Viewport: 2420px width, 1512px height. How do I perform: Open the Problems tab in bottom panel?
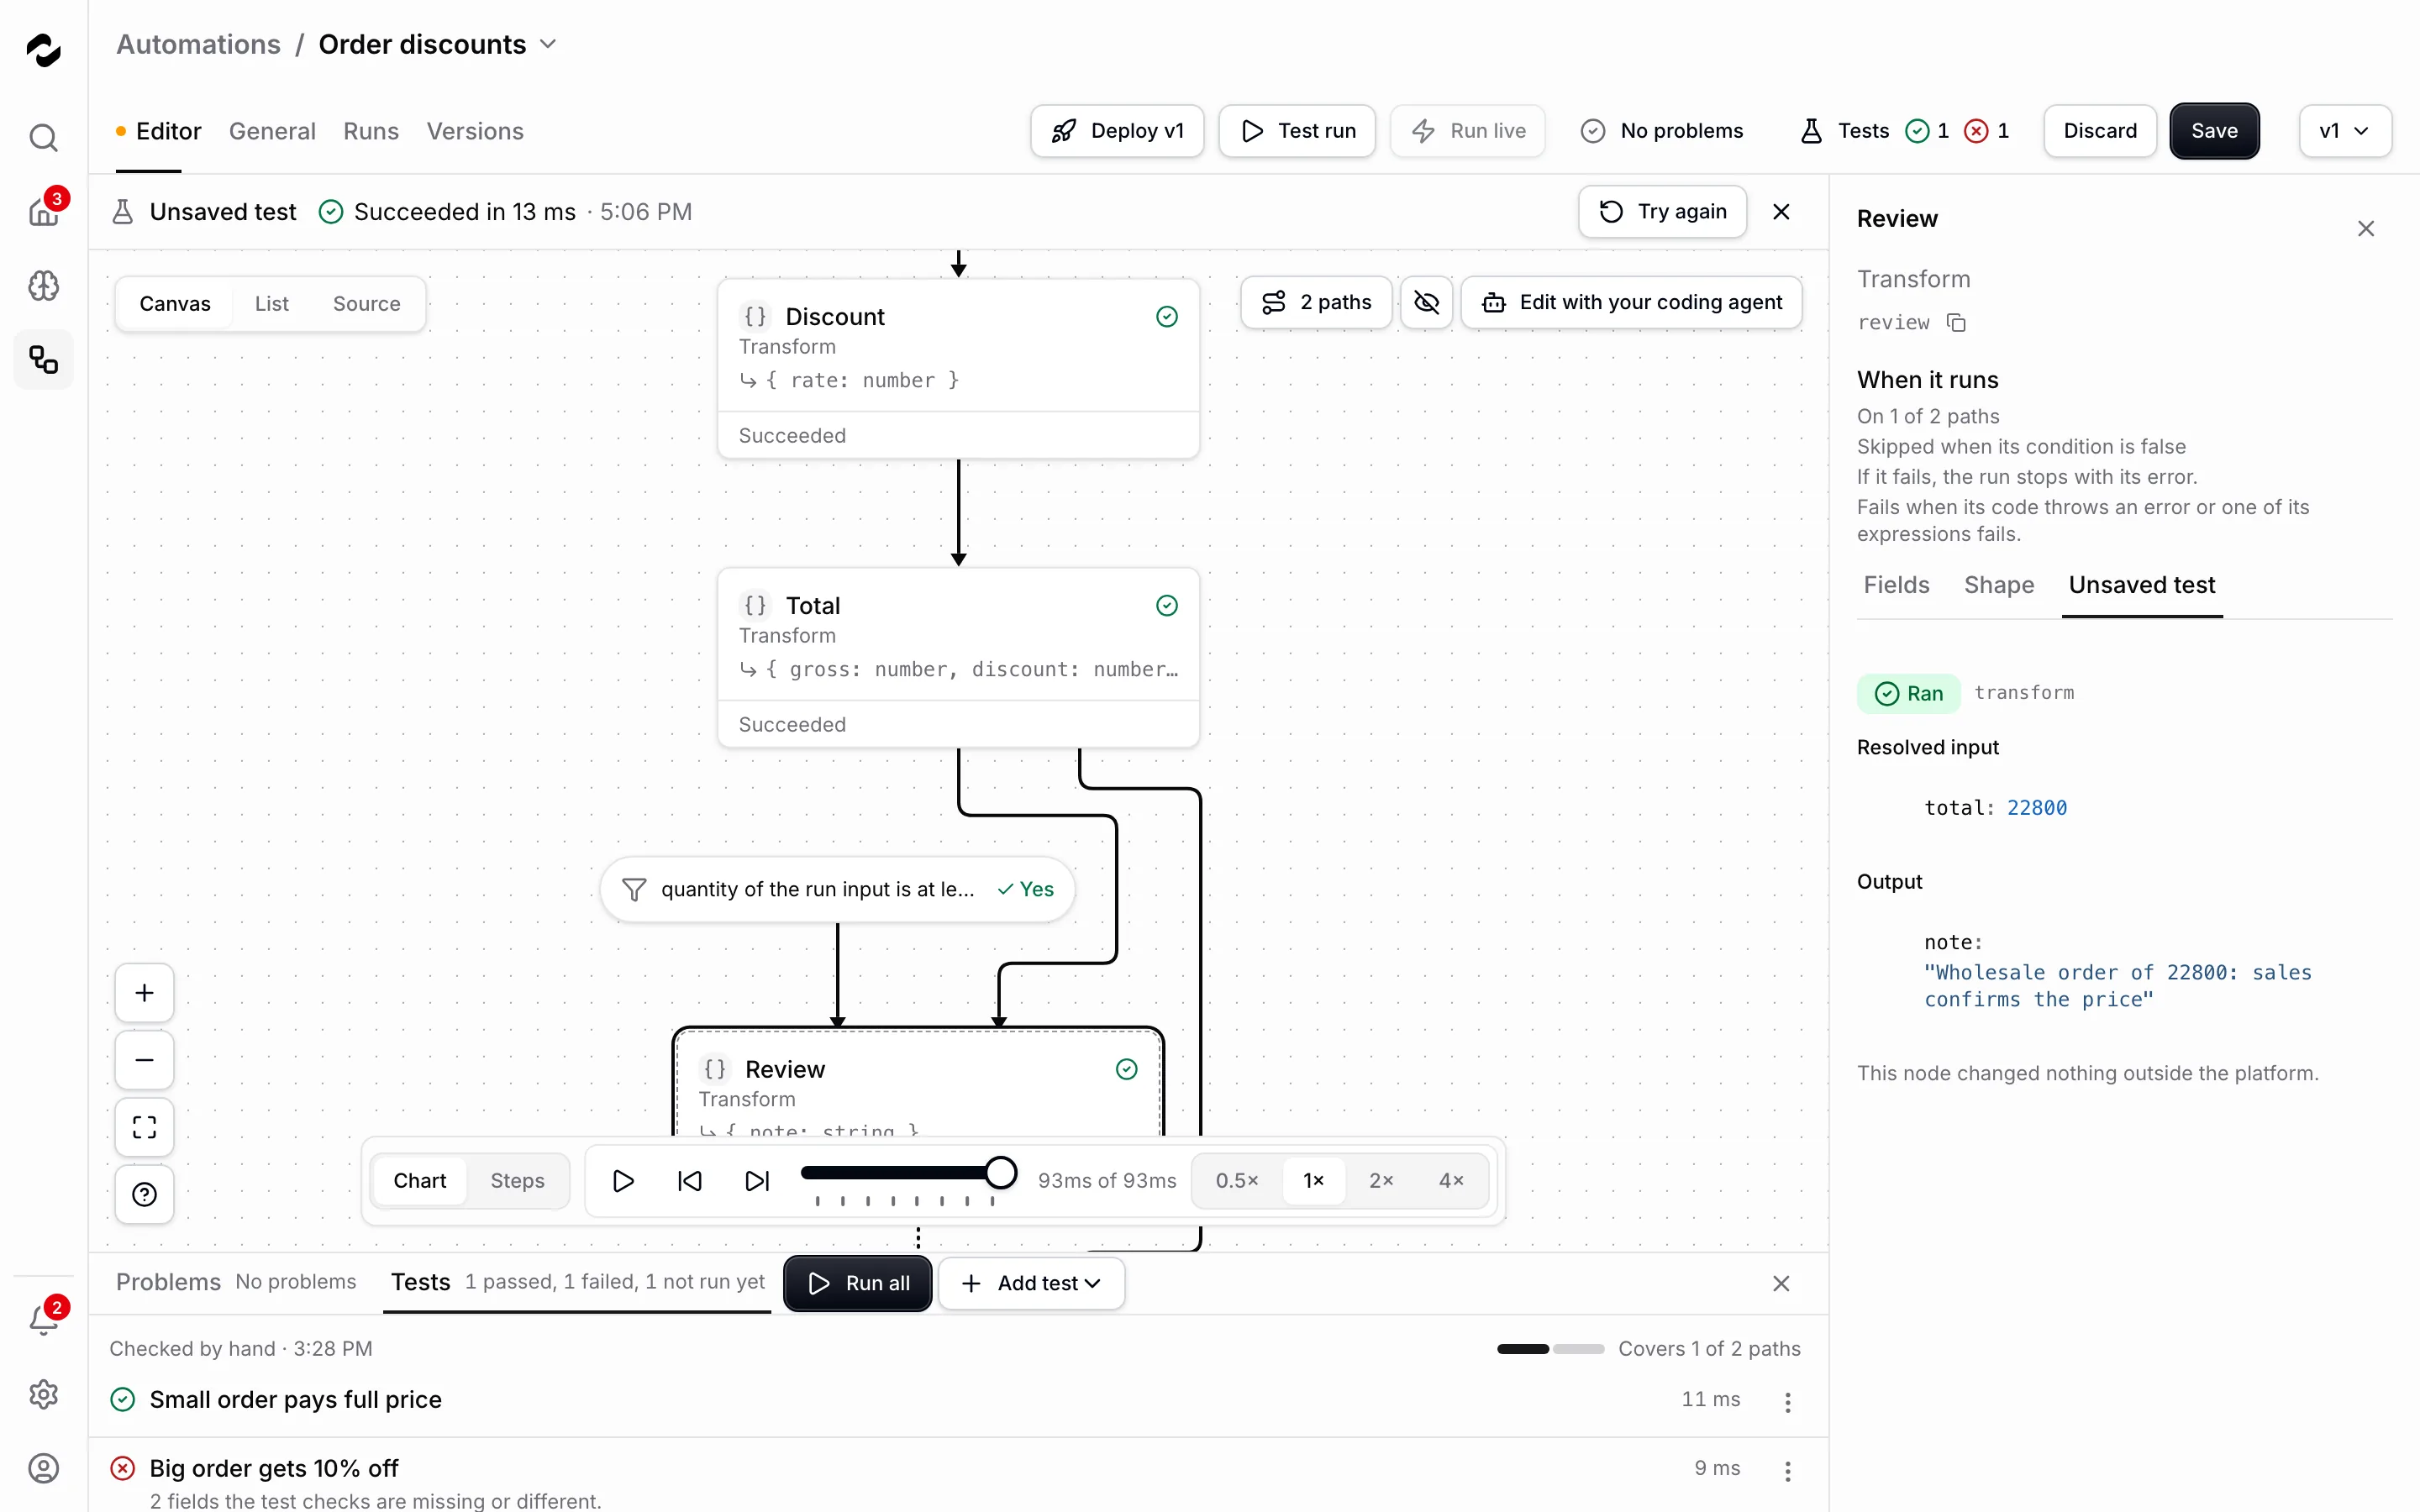click(x=168, y=1282)
